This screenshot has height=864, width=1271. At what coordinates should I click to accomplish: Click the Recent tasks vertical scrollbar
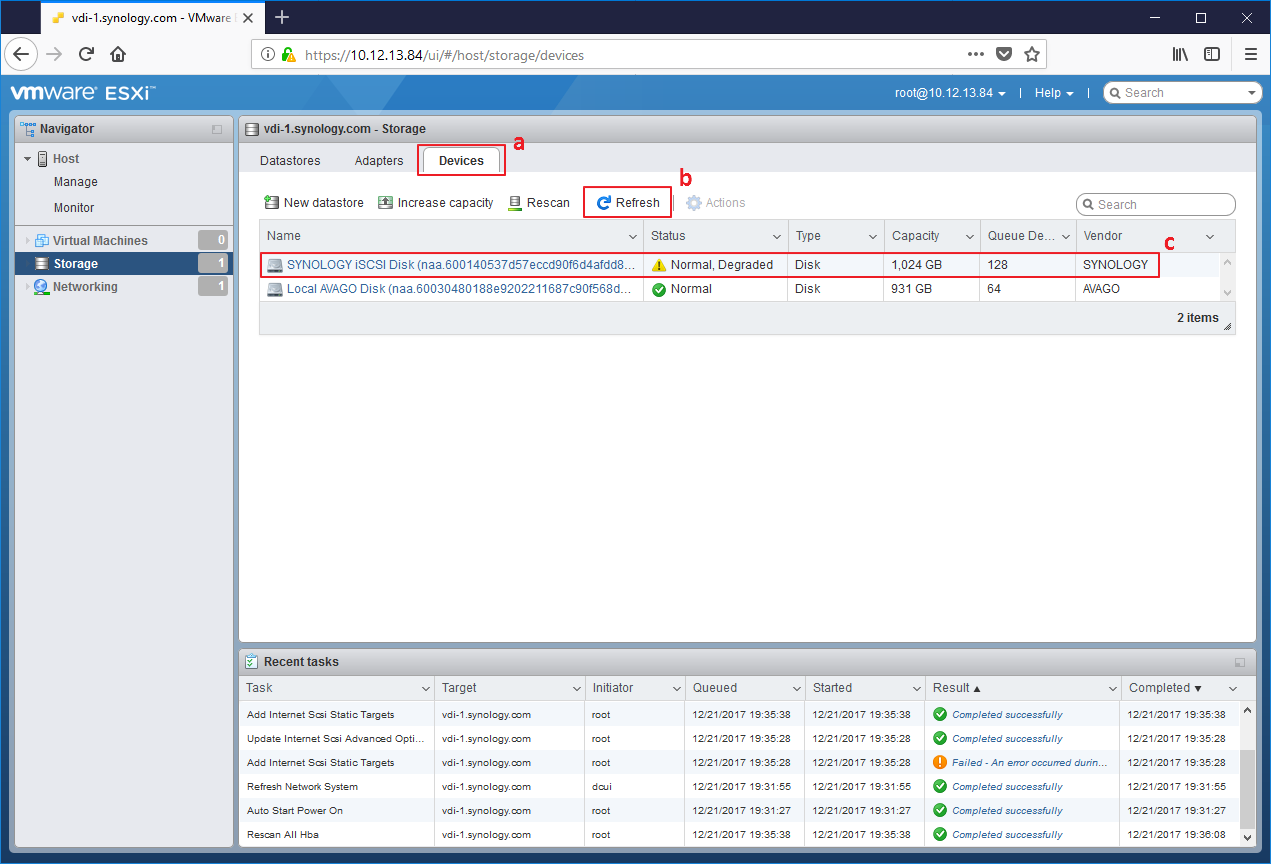point(1247,790)
